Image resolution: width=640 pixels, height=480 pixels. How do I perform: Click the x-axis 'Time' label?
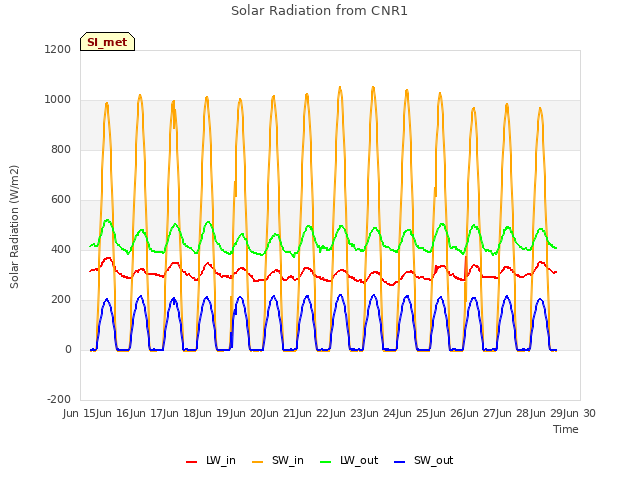(565, 429)
